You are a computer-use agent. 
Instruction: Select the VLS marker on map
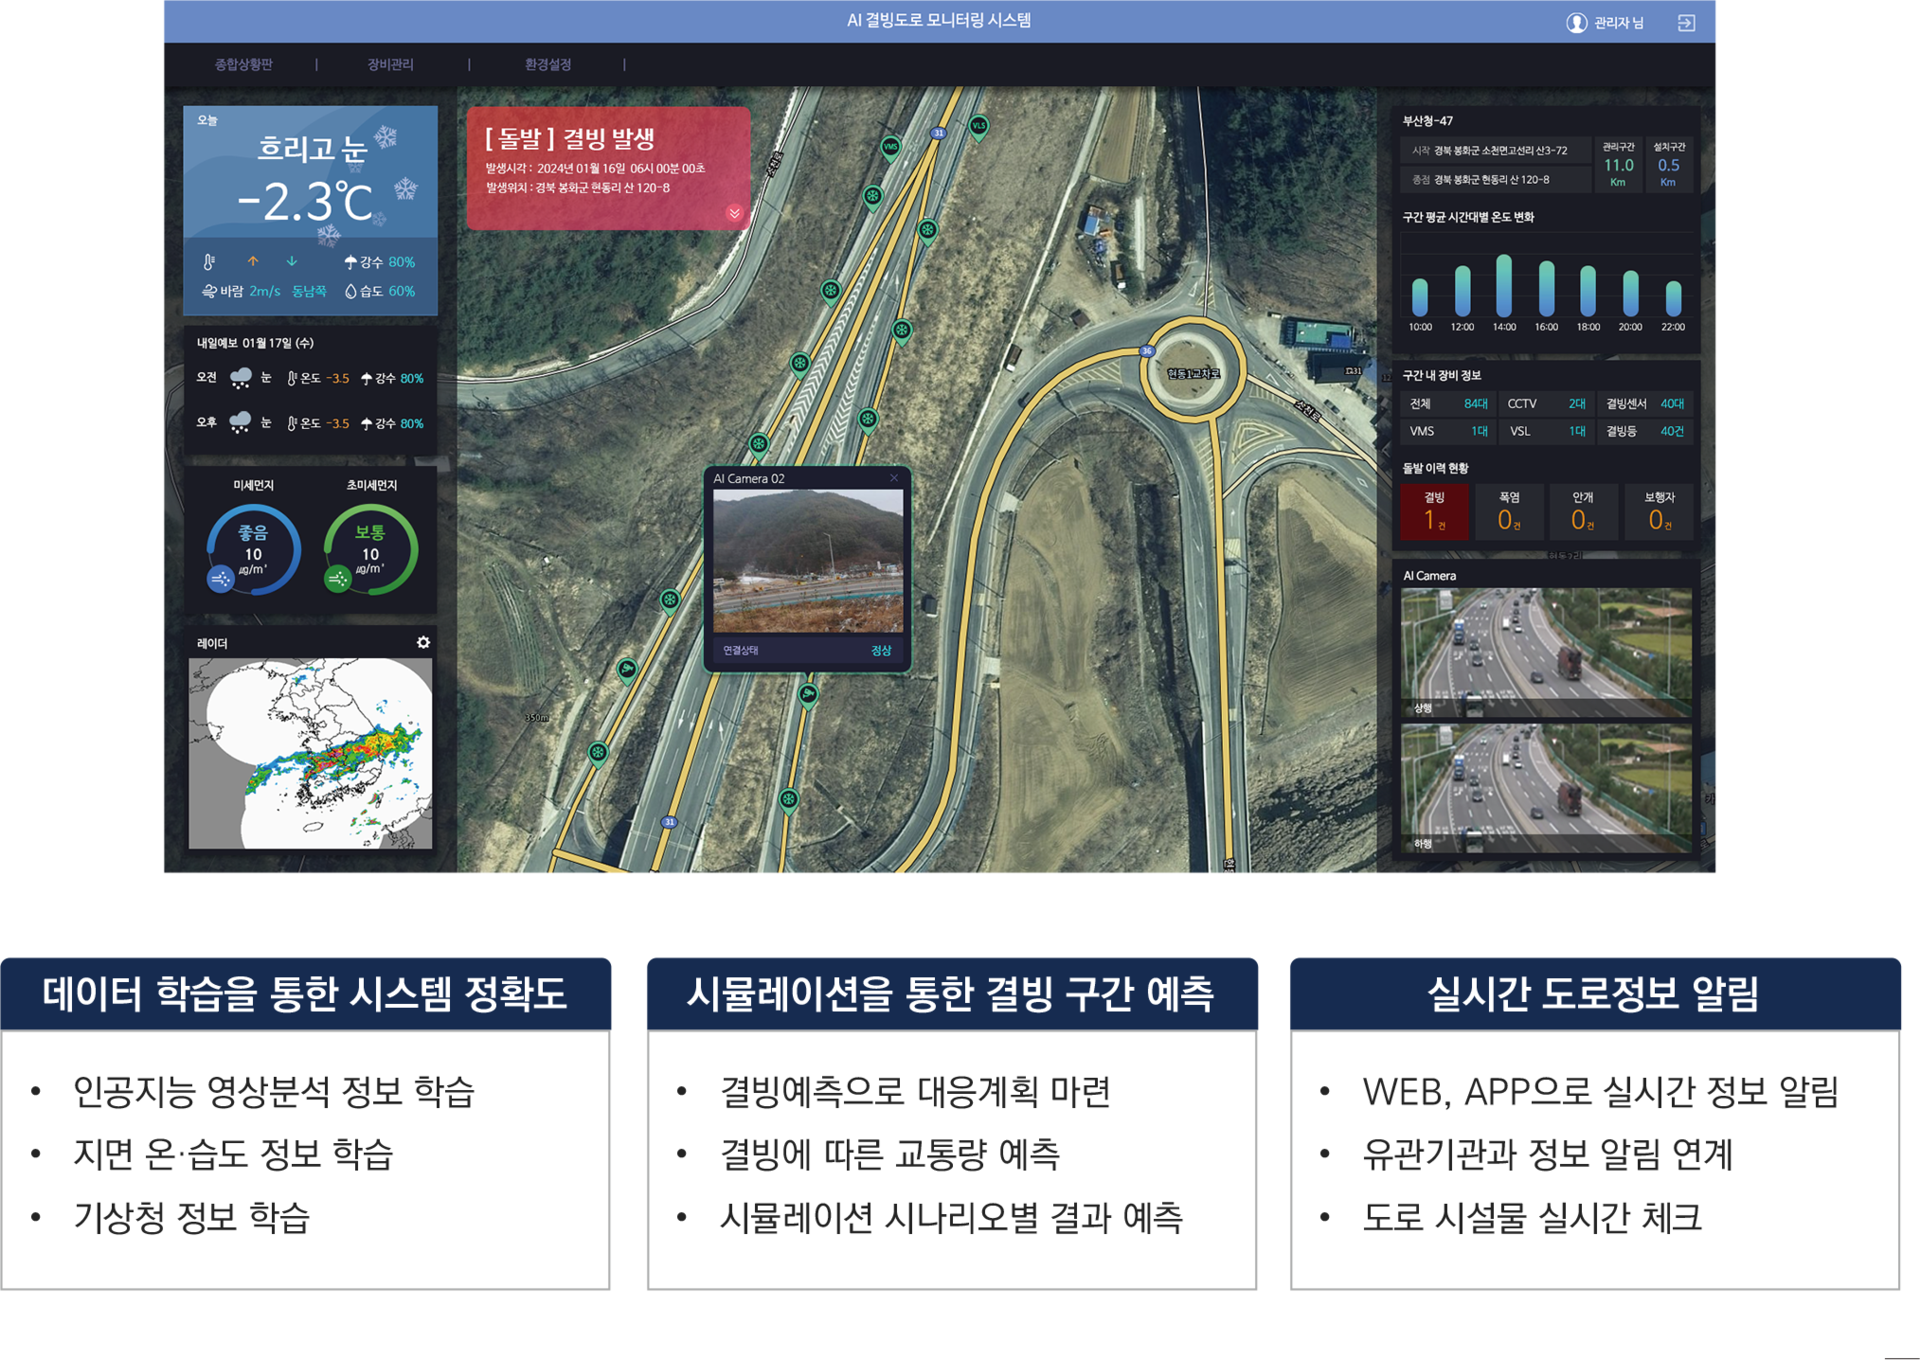pyautogui.click(x=979, y=126)
